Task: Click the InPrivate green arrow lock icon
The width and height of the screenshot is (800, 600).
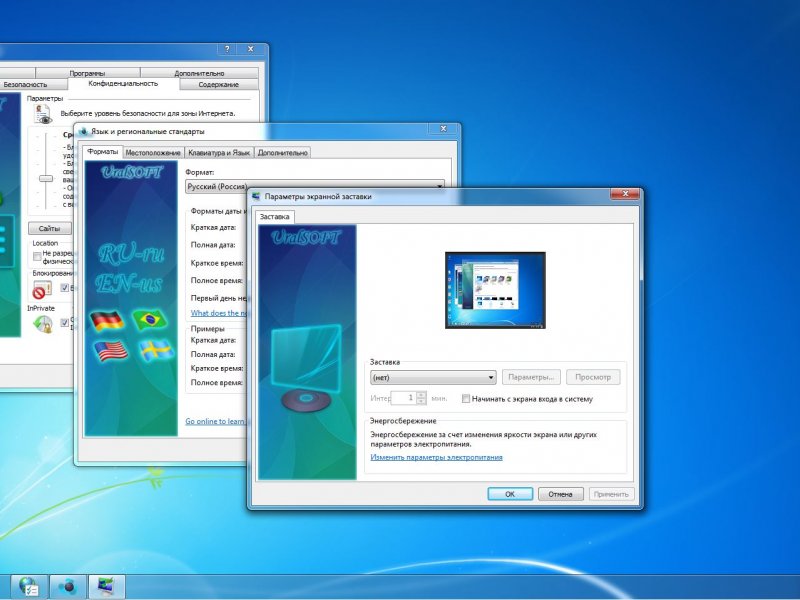Action: pos(43,324)
